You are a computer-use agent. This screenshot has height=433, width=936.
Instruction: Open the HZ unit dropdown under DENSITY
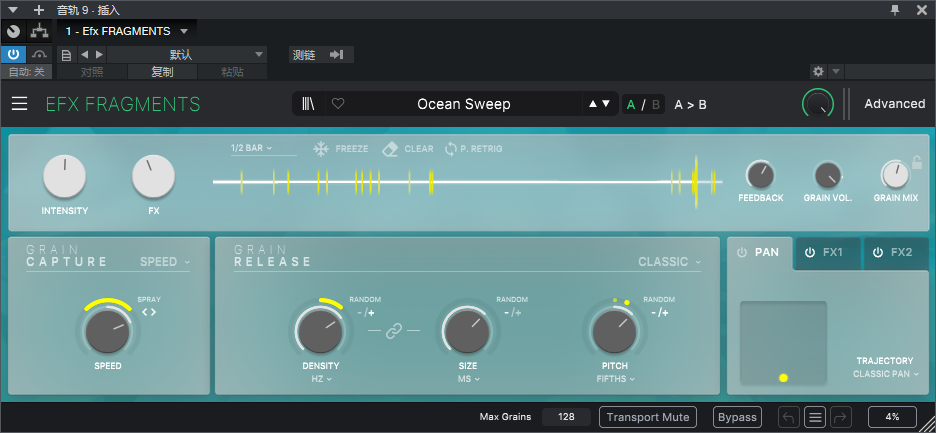321,379
